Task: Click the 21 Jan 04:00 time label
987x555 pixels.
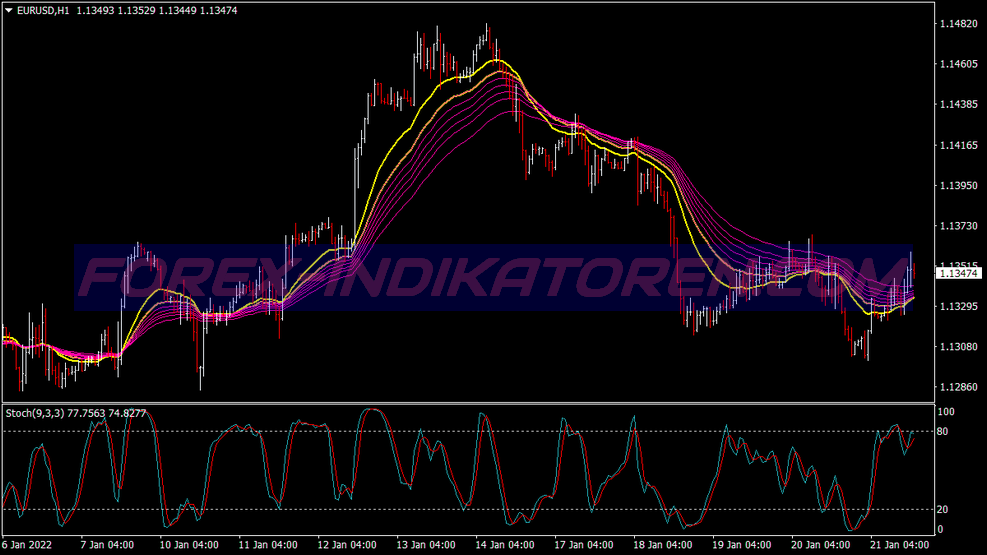Action: coord(900,545)
